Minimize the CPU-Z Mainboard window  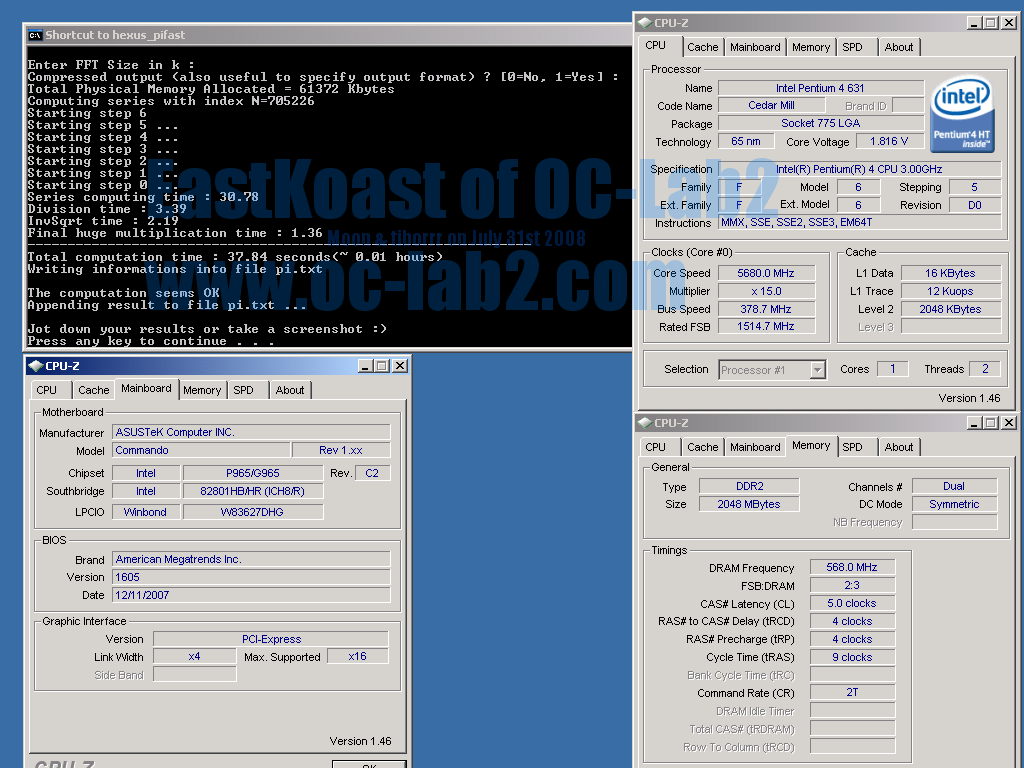(x=365, y=366)
